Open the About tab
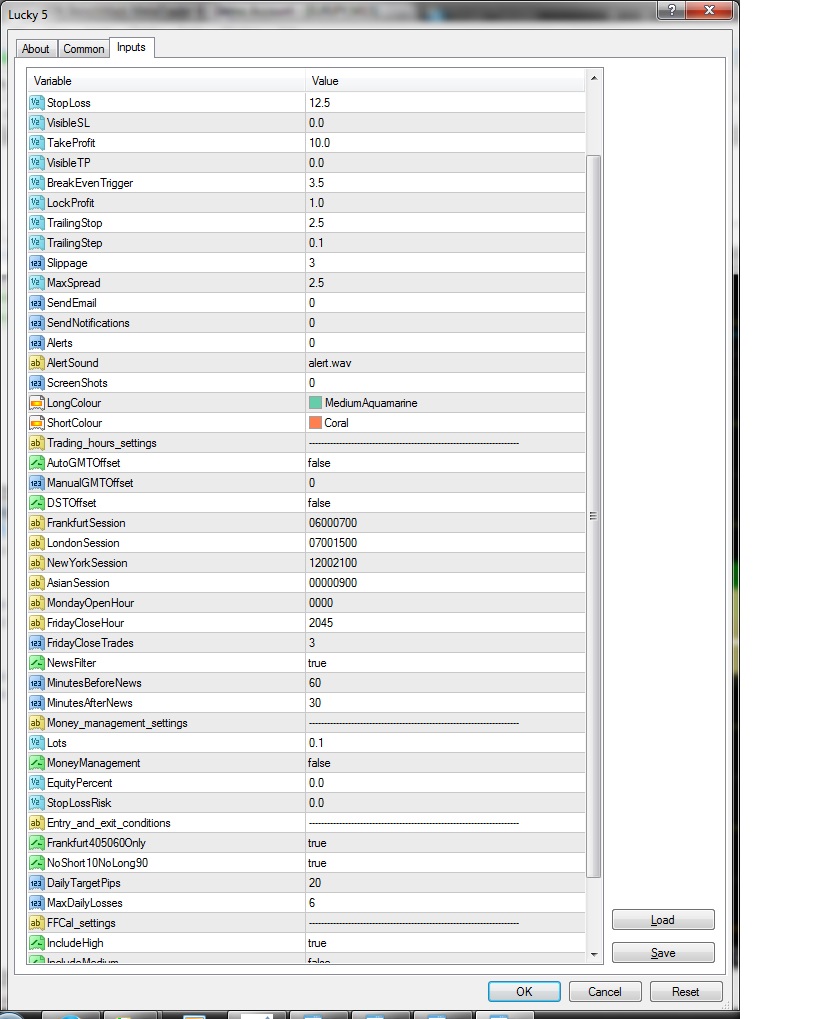Screen dimensions: 840x1019 pos(36,49)
